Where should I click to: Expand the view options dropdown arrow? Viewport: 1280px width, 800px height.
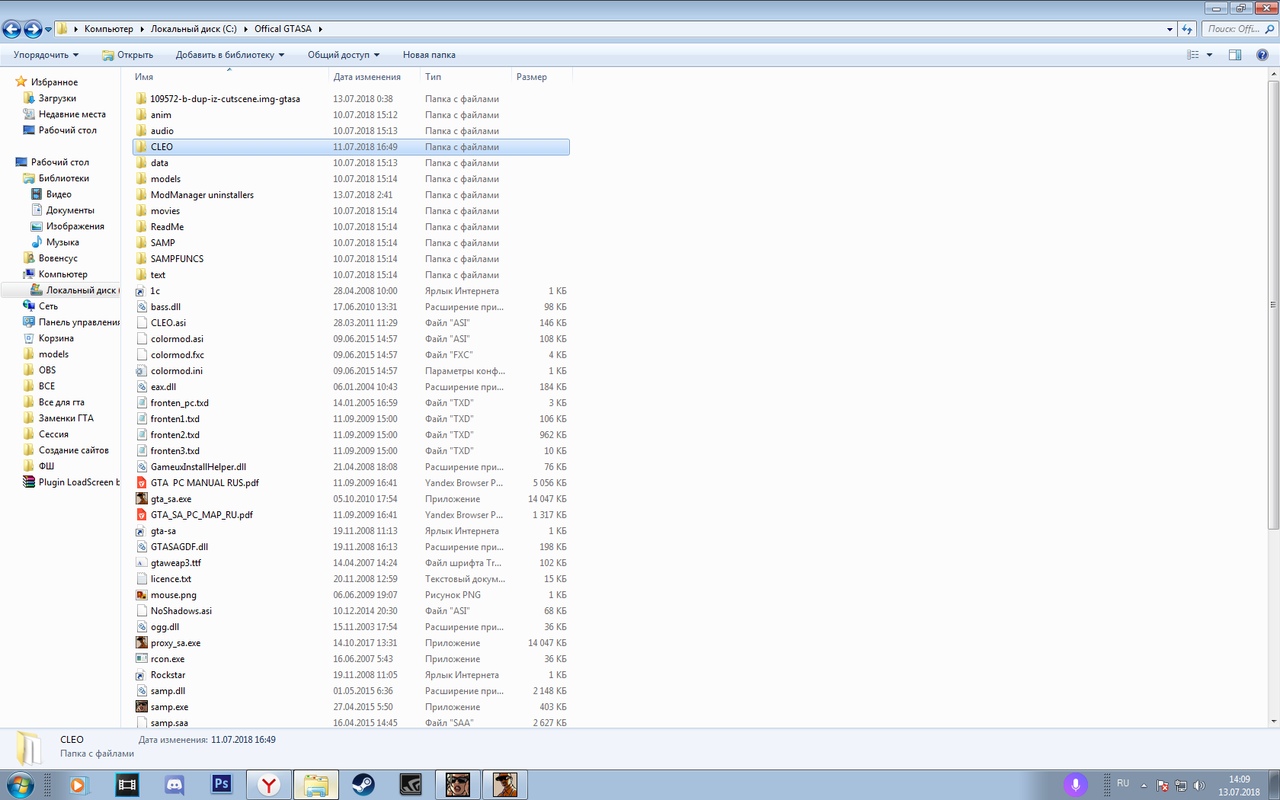coord(1209,55)
